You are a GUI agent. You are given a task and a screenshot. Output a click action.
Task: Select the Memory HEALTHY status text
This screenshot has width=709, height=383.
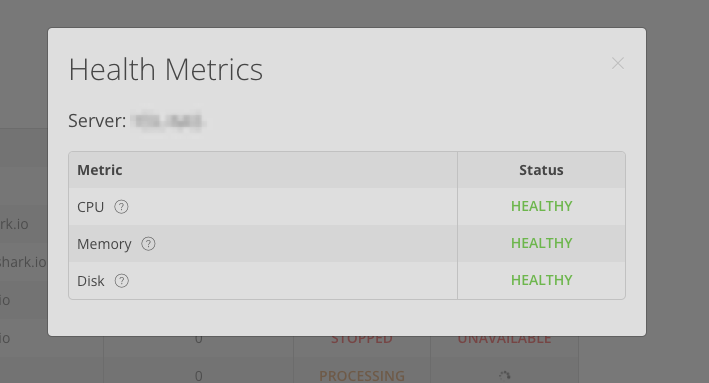pyautogui.click(x=541, y=243)
